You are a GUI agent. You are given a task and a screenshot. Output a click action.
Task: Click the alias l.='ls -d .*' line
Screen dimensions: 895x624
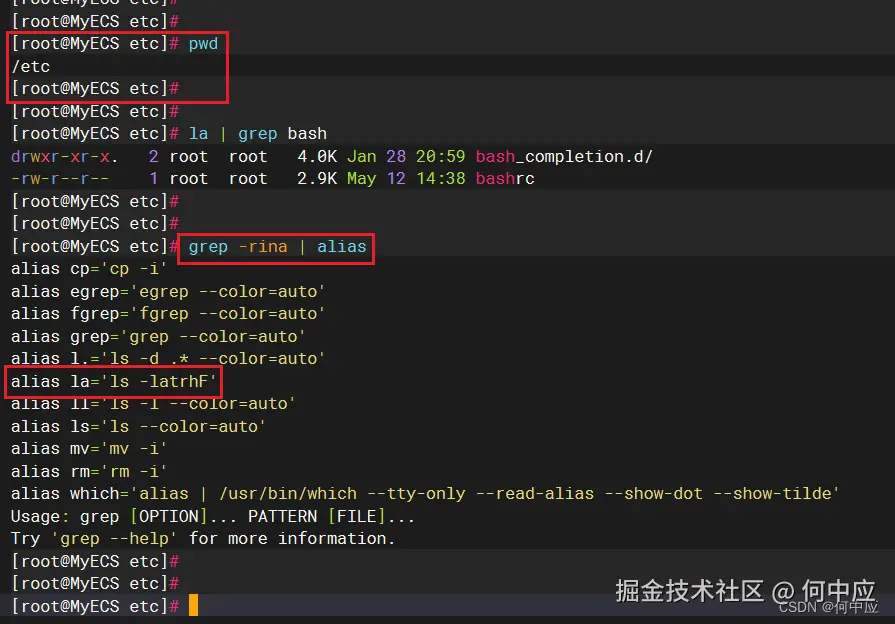(168, 359)
